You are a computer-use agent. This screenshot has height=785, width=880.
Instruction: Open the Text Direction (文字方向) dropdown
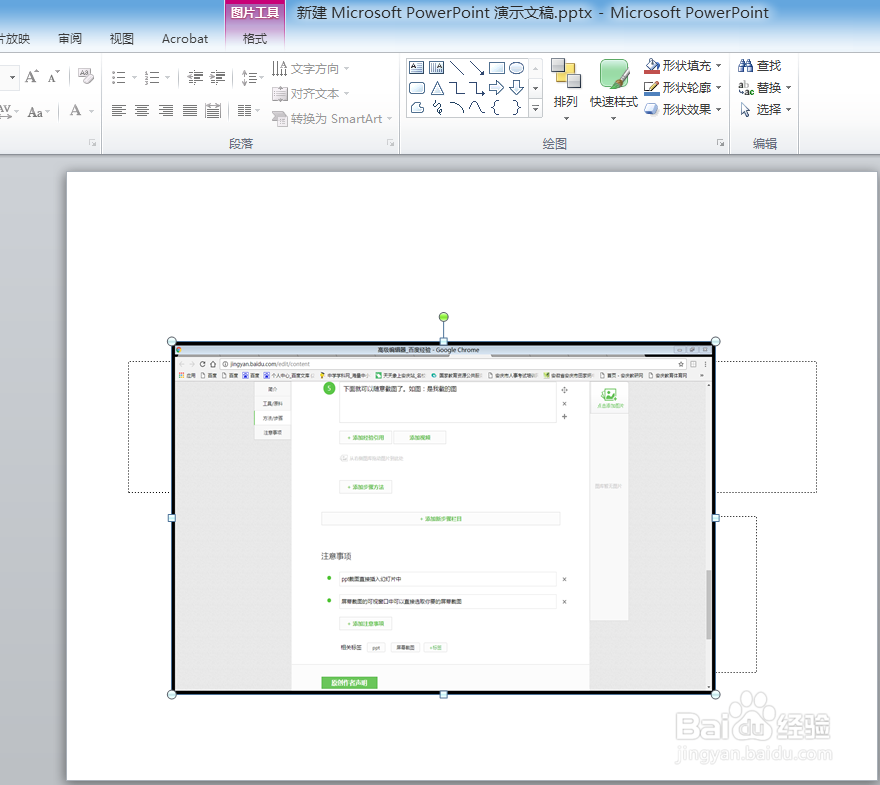(311, 68)
